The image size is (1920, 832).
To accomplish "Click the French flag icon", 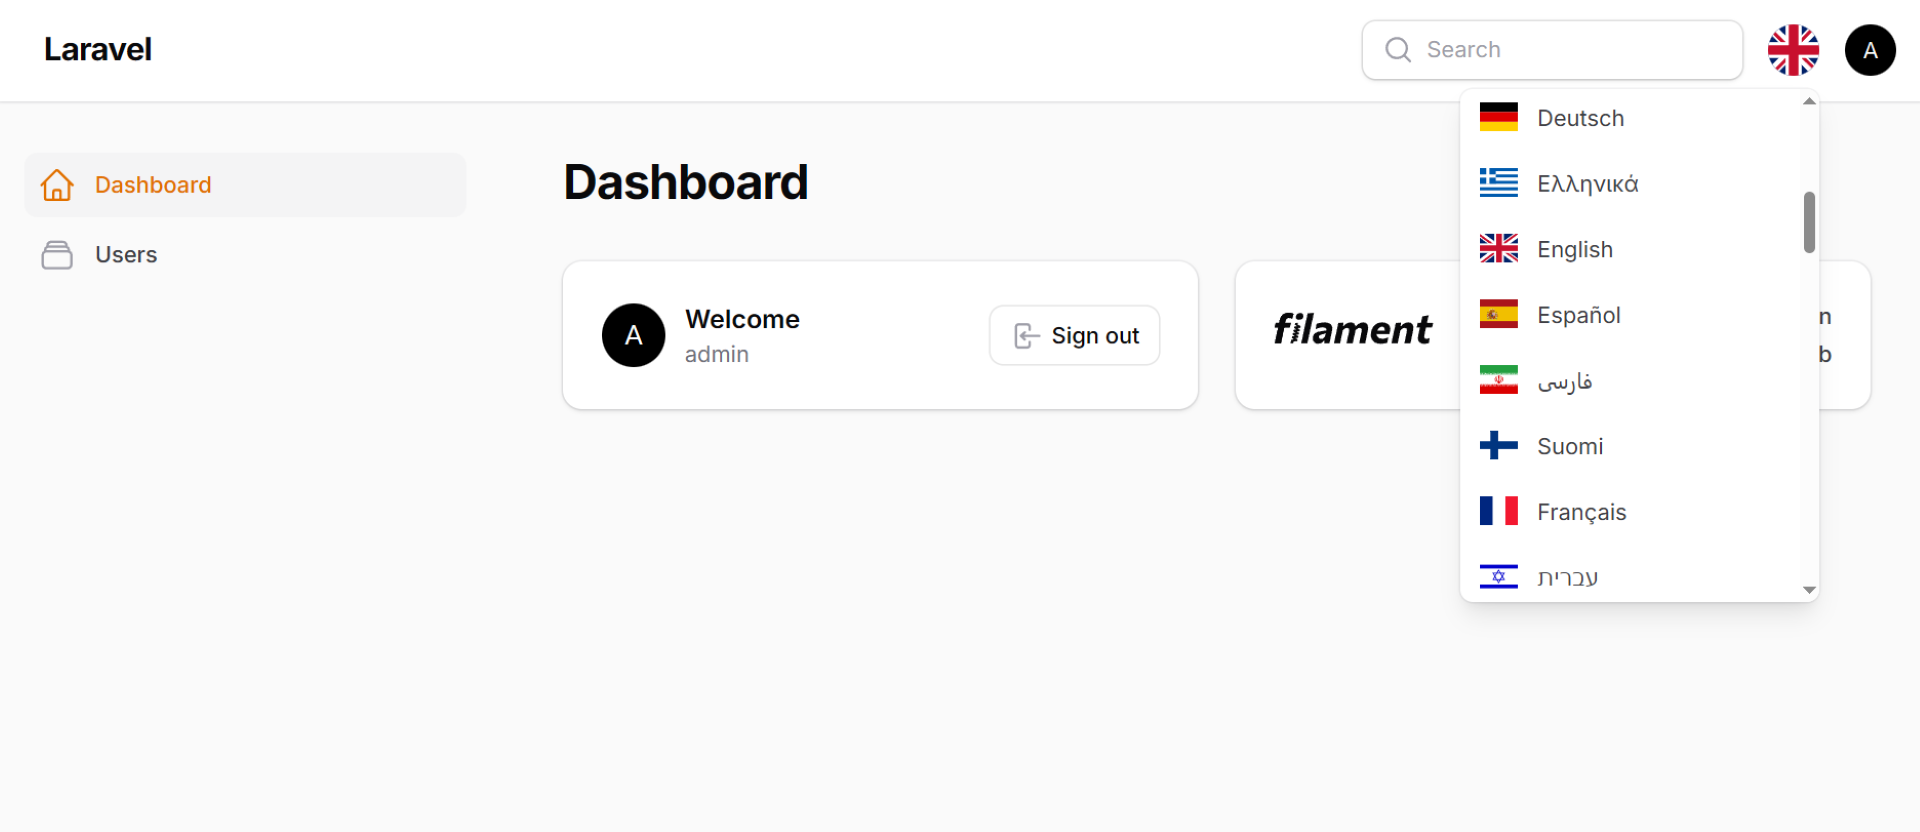I will 1498,511.
